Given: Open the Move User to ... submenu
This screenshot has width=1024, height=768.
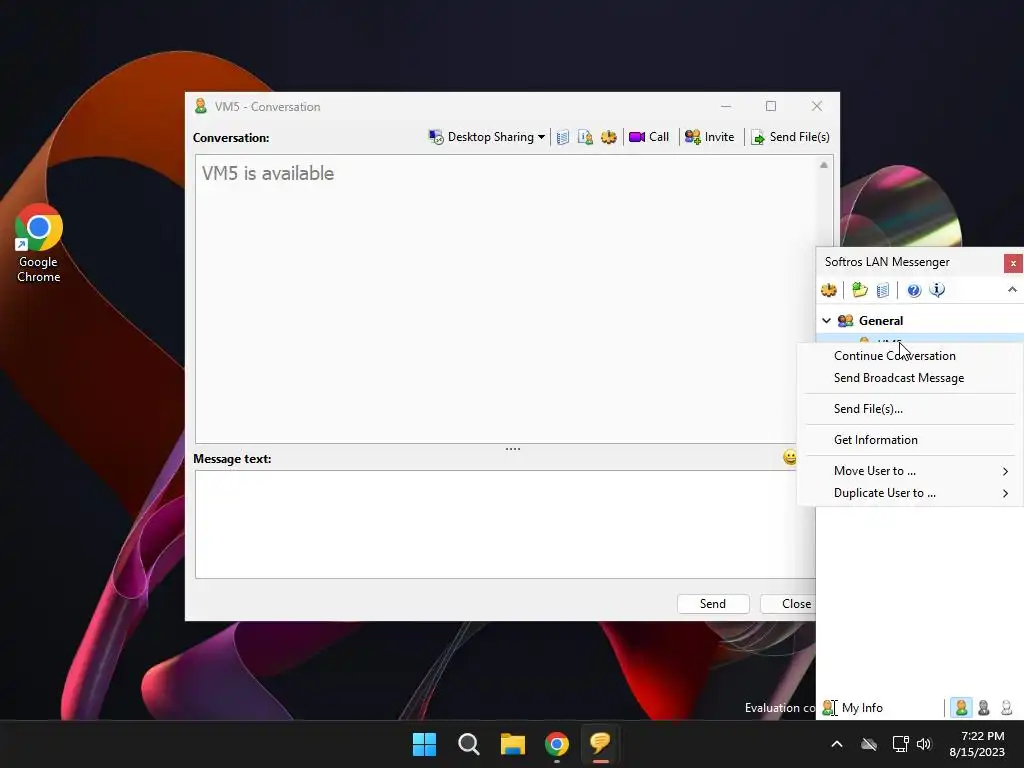Looking at the screenshot, I should [911, 471].
